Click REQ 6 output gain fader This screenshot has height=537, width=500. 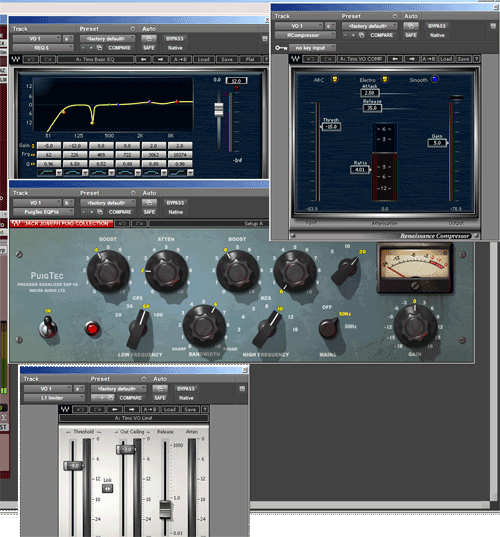[219, 109]
